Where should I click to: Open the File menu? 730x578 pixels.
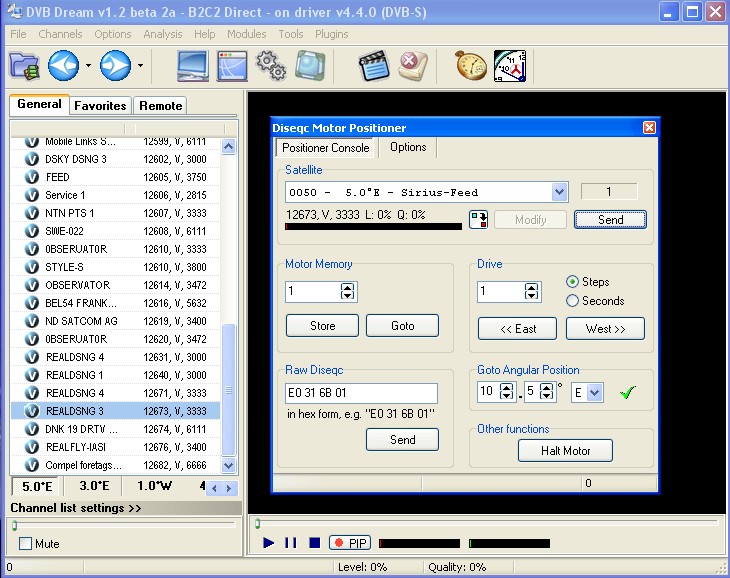18,34
